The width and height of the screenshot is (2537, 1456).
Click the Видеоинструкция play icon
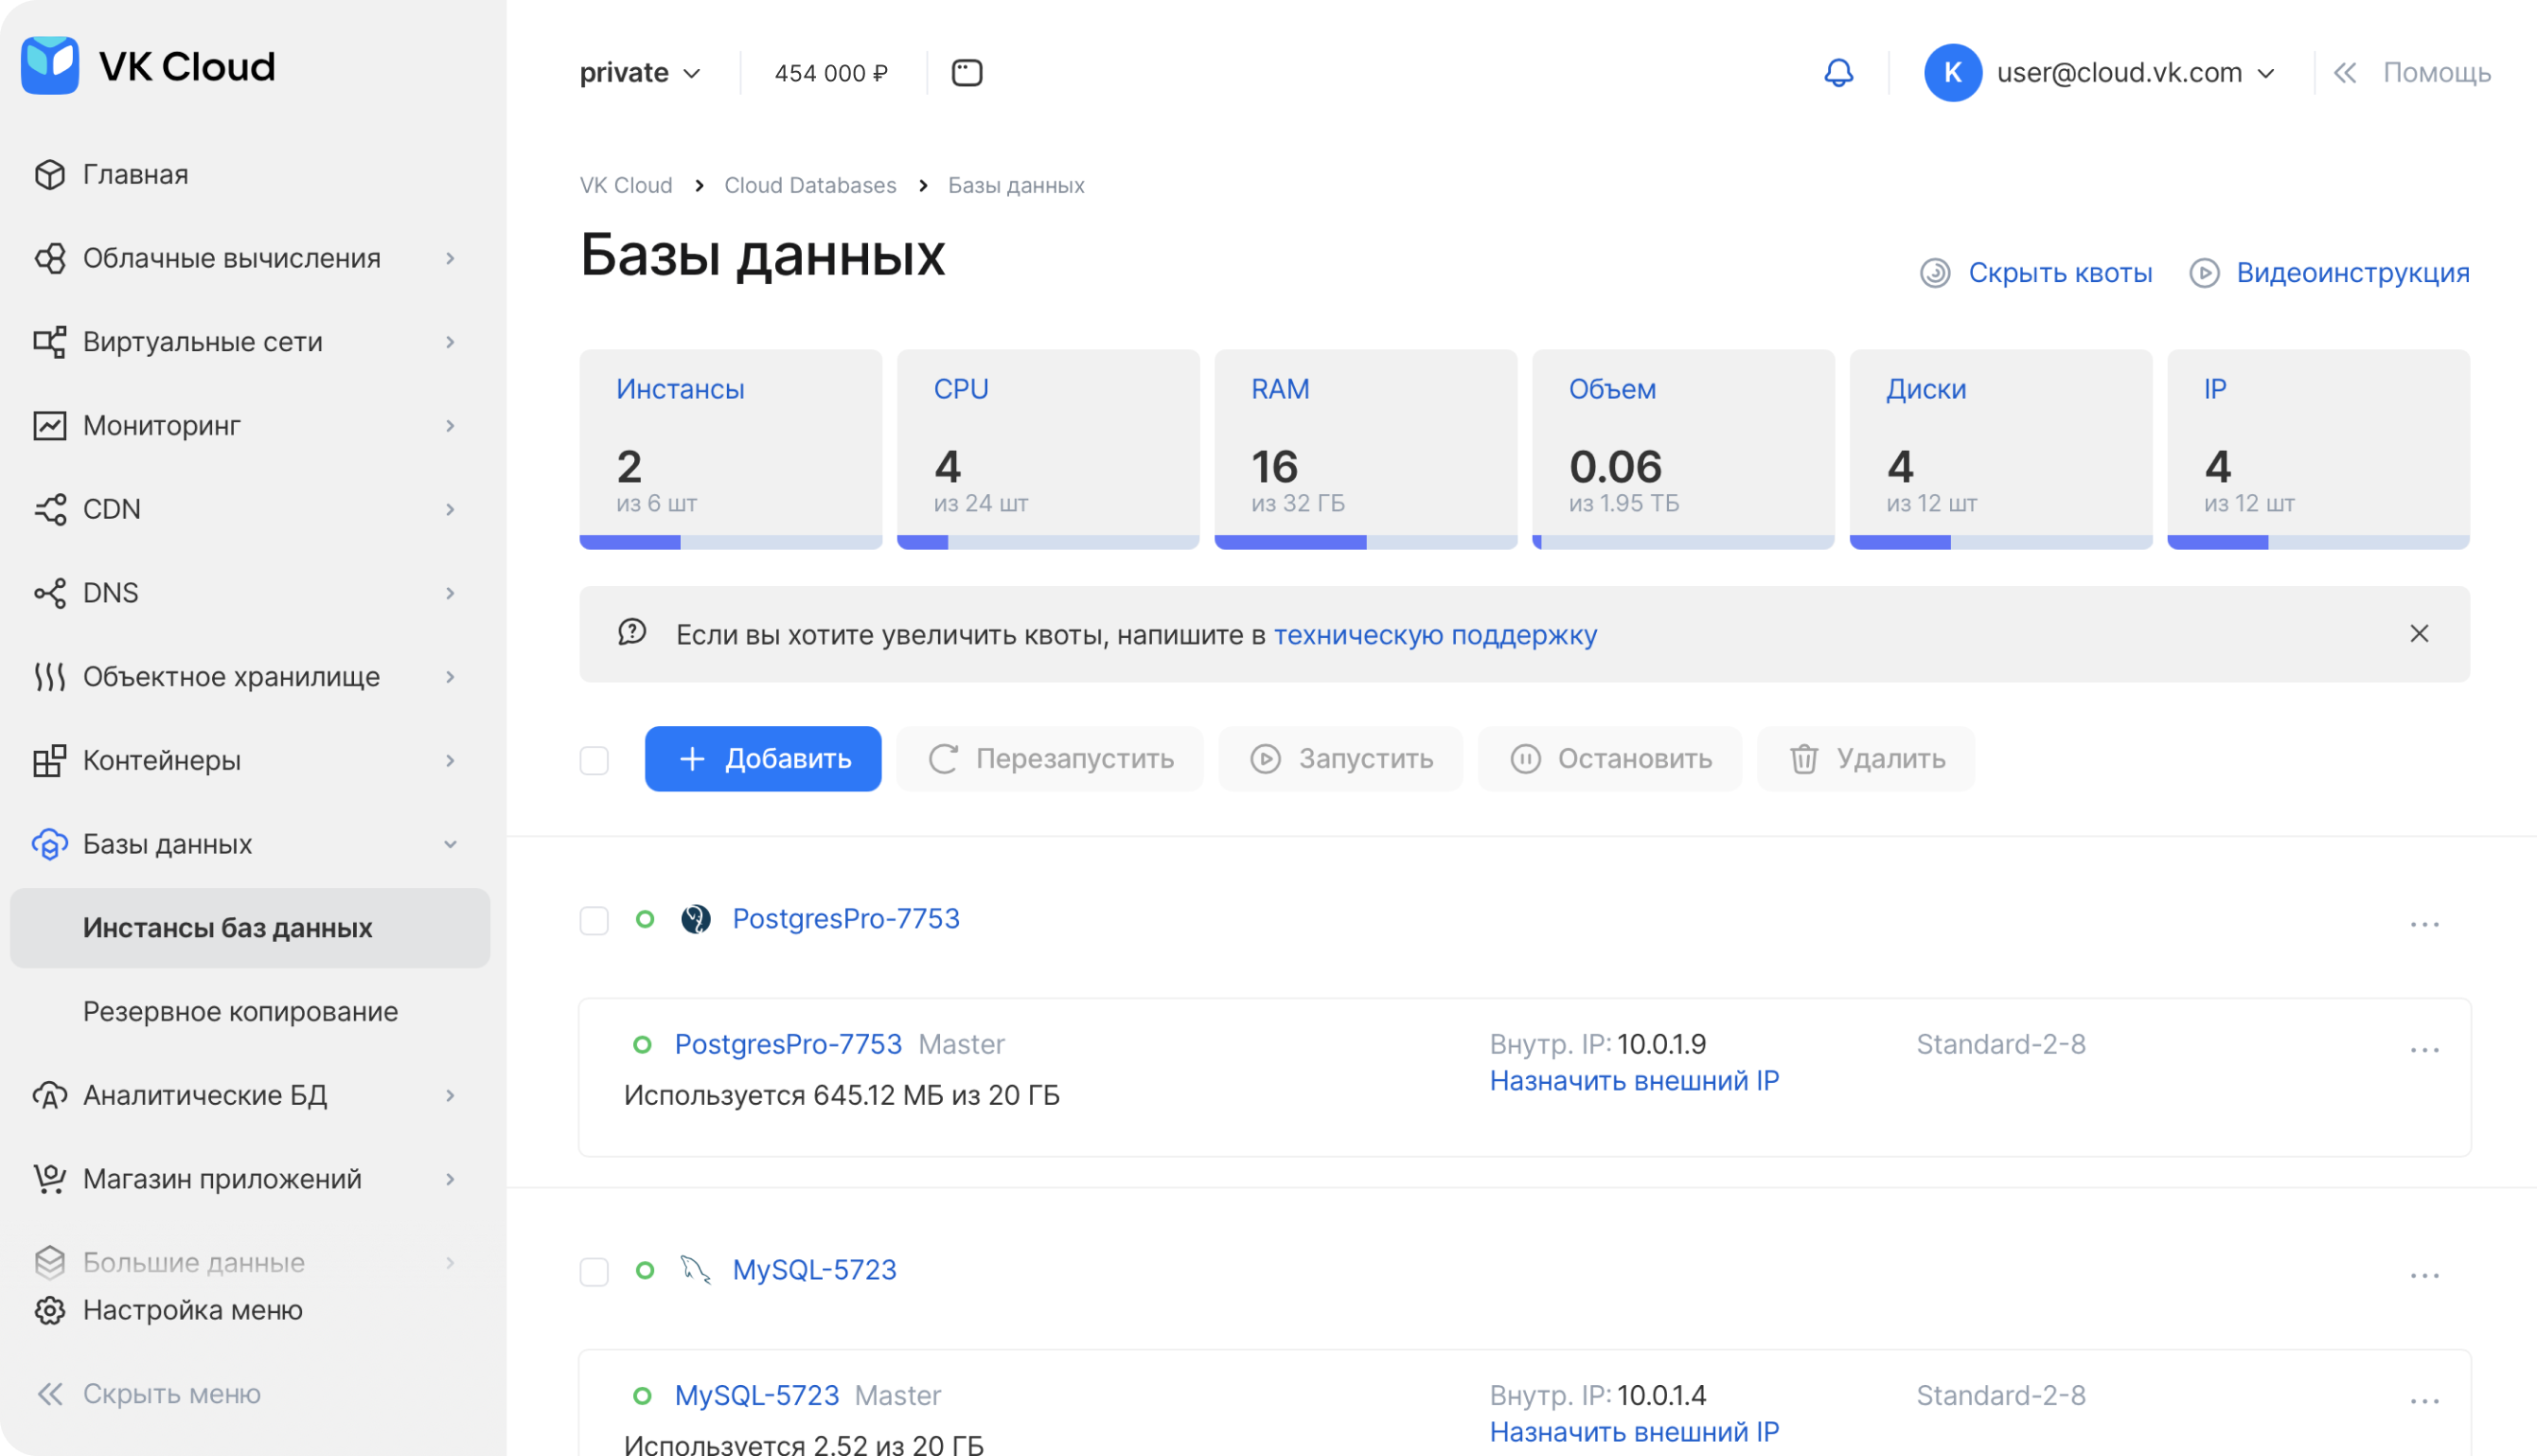point(2204,273)
